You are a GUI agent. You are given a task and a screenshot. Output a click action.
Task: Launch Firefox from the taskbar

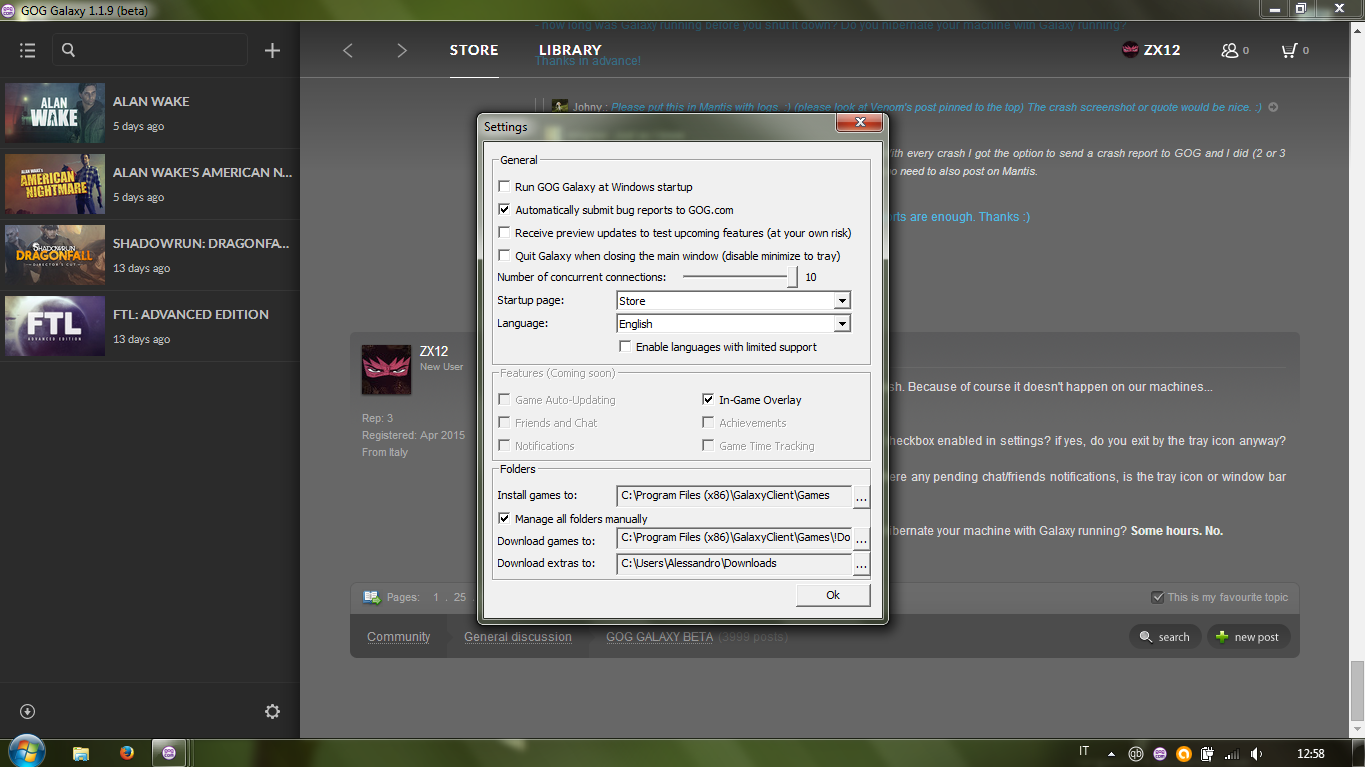[126, 753]
